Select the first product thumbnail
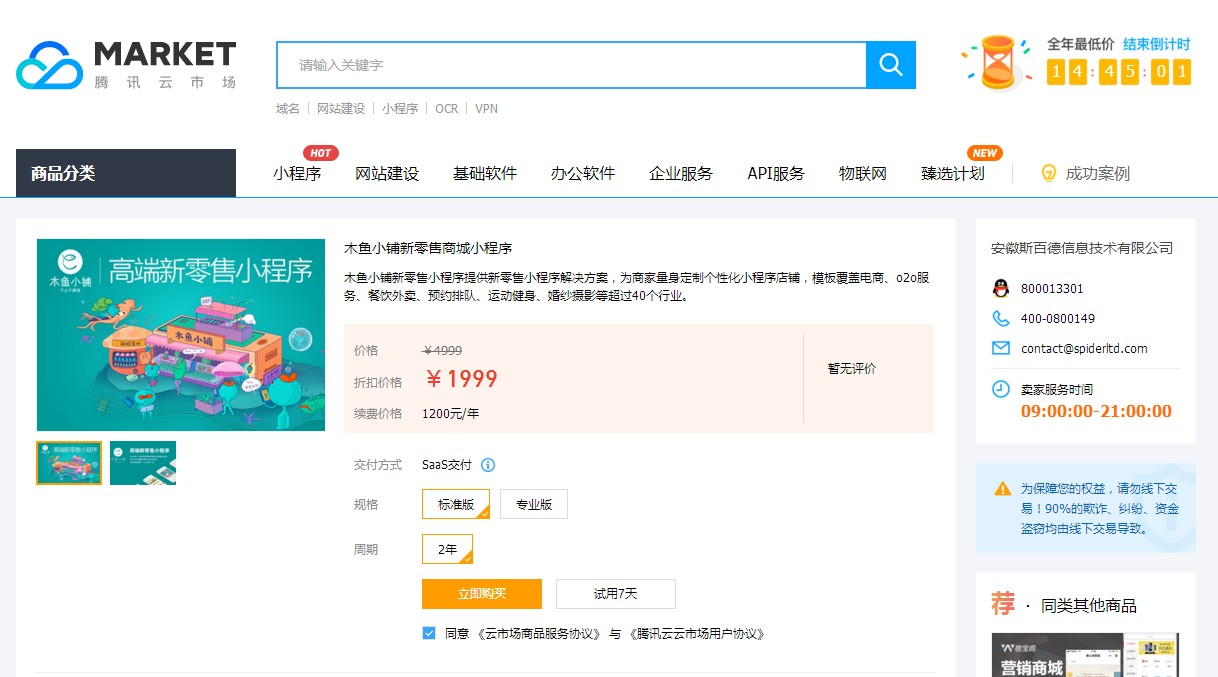Image resolution: width=1218 pixels, height=677 pixels. pos(69,463)
